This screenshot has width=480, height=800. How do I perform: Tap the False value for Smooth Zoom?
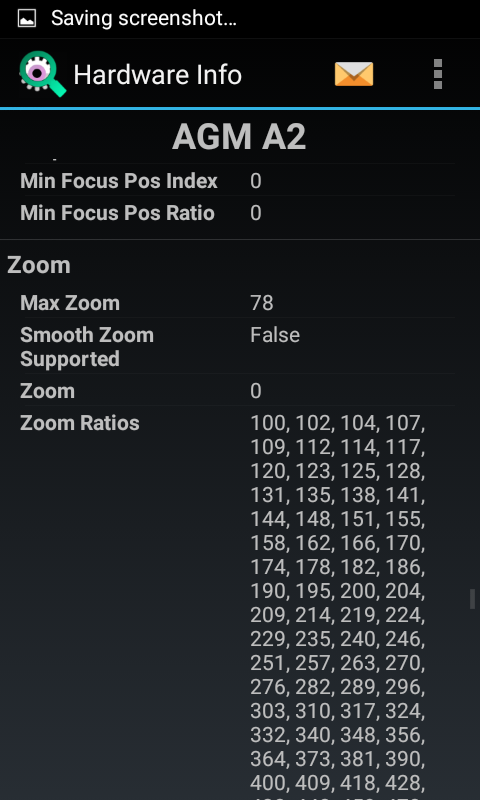[x=275, y=335]
